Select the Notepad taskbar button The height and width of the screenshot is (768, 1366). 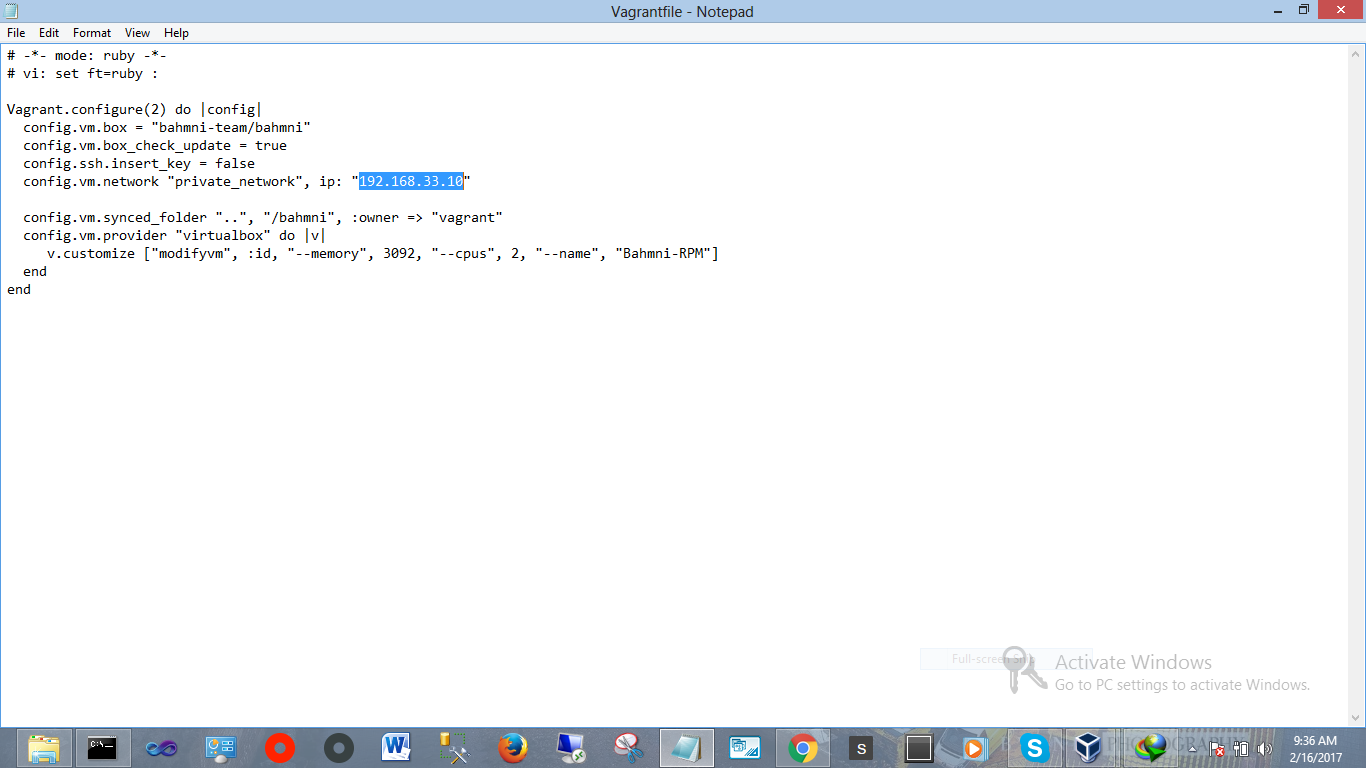[687, 748]
